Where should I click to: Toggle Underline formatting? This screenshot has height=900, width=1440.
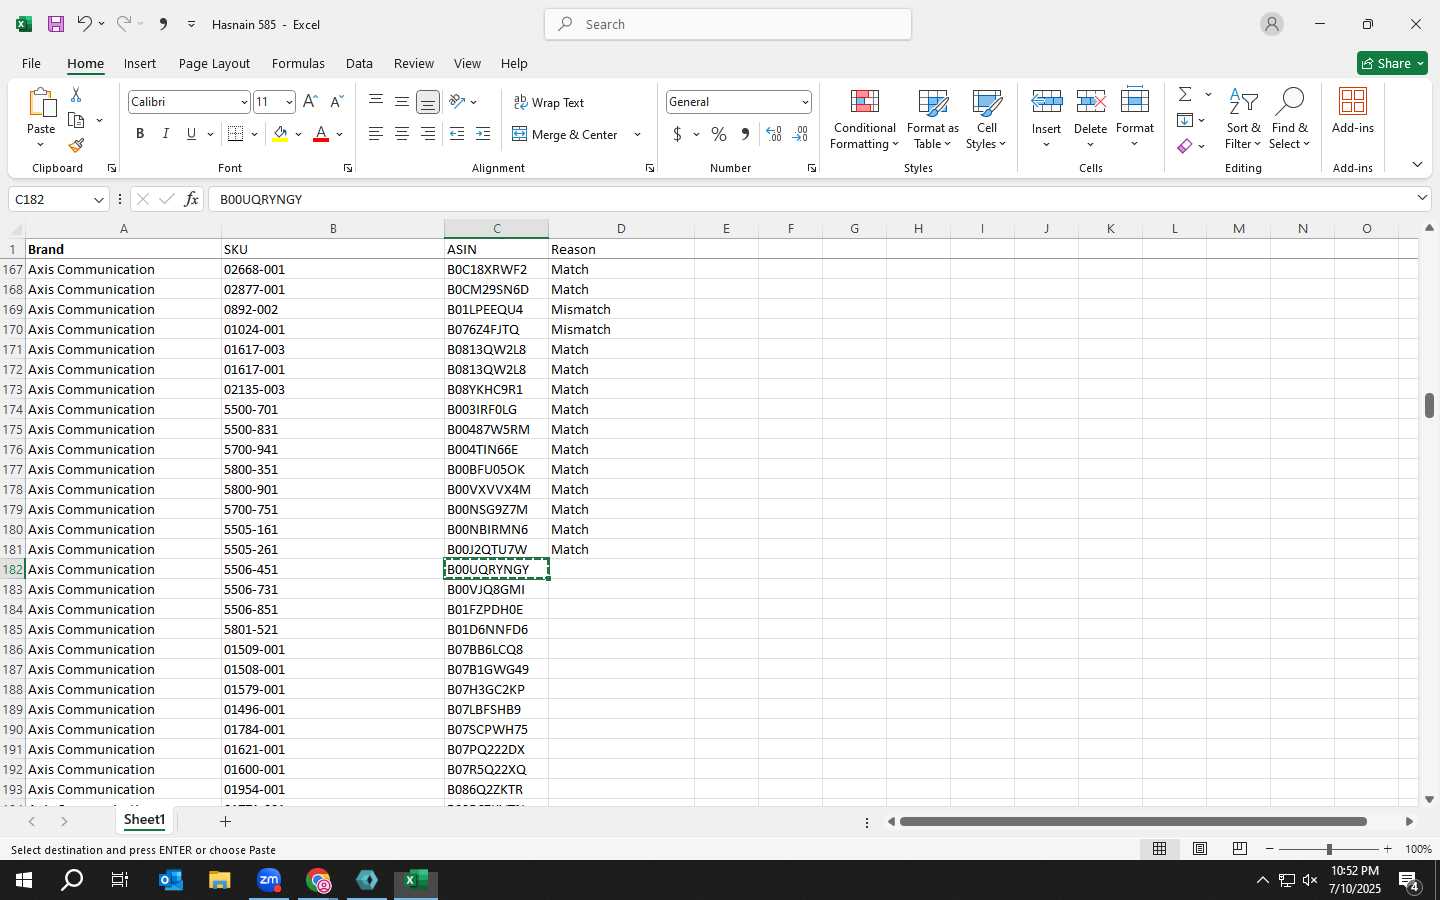191,134
